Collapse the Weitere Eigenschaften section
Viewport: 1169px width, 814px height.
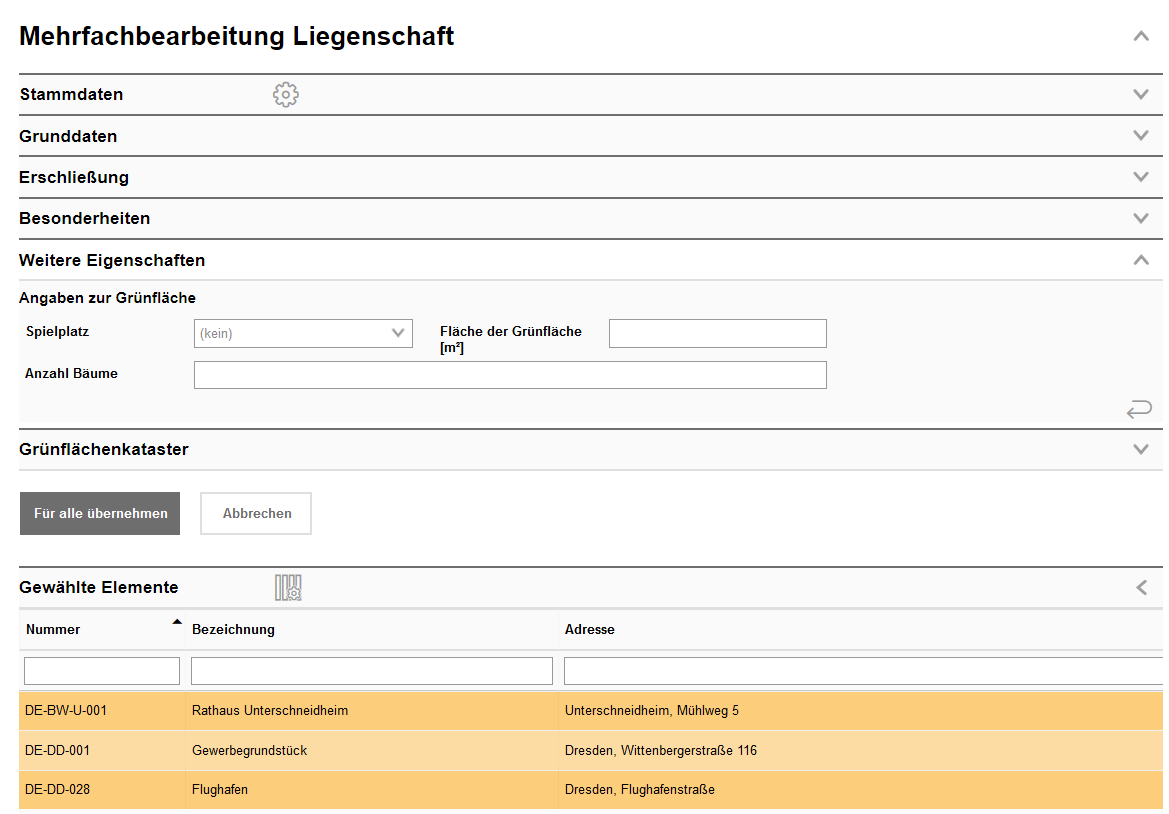tap(1141, 258)
